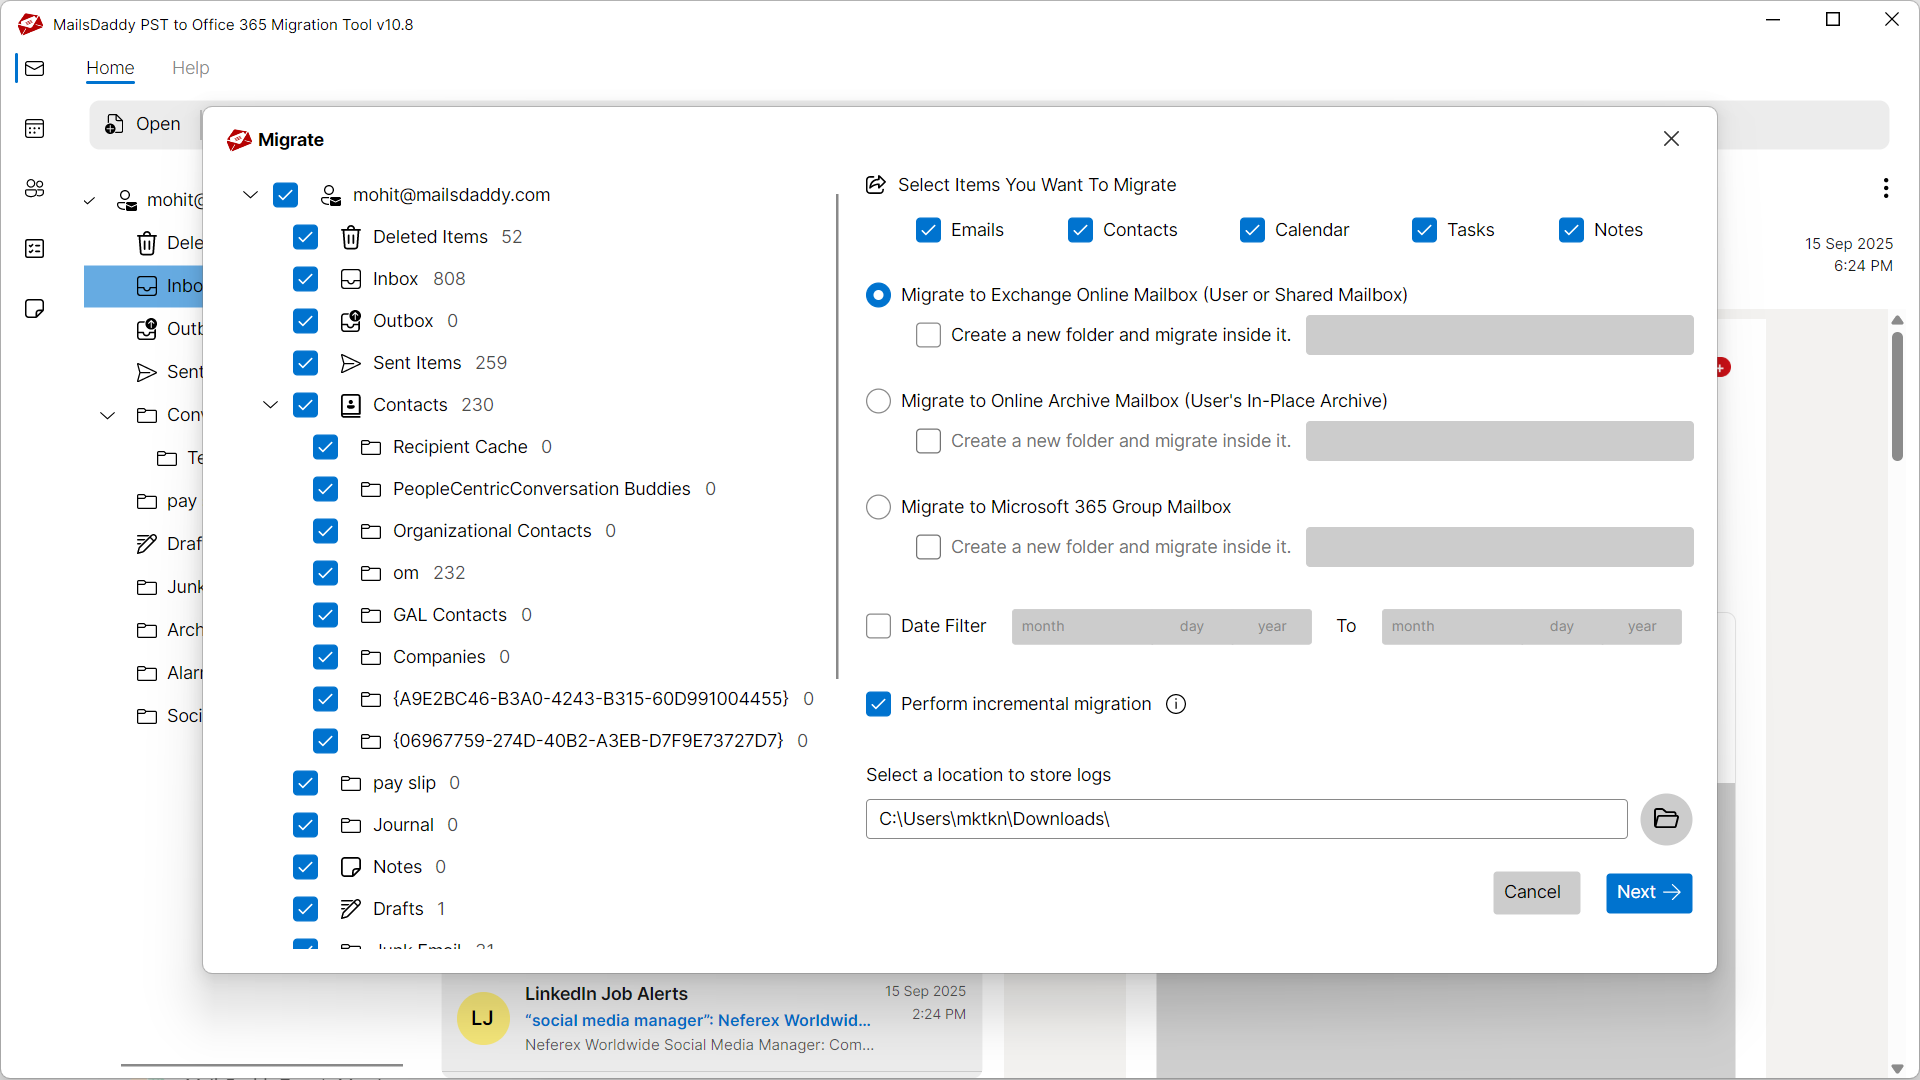Check create new folder under Exchange Online
This screenshot has width=1920, height=1080.
click(x=928, y=335)
